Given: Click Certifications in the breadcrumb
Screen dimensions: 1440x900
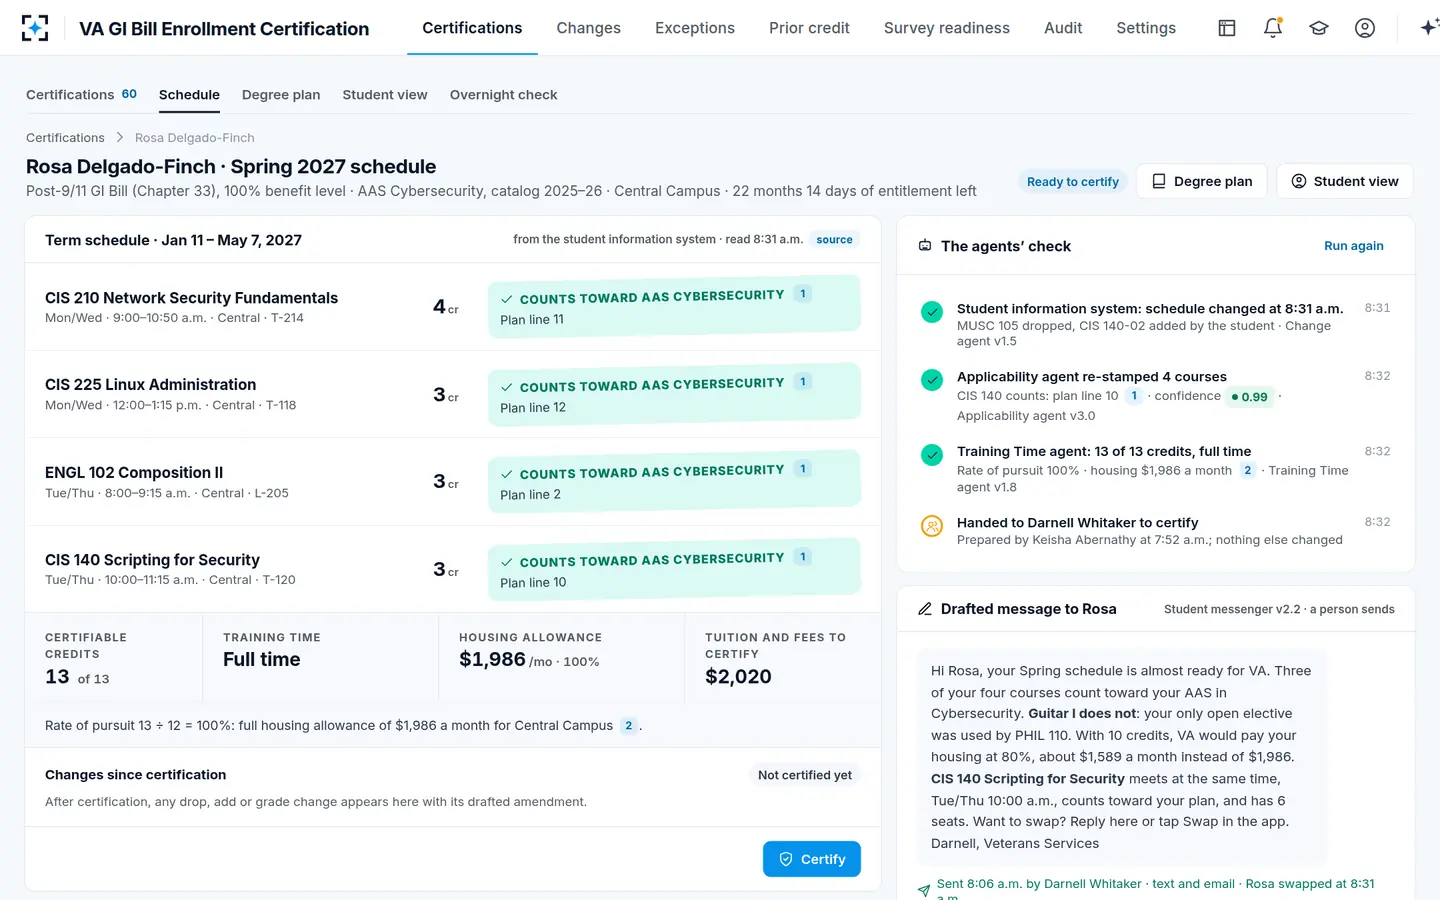Looking at the screenshot, I should pyautogui.click(x=65, y=138).
